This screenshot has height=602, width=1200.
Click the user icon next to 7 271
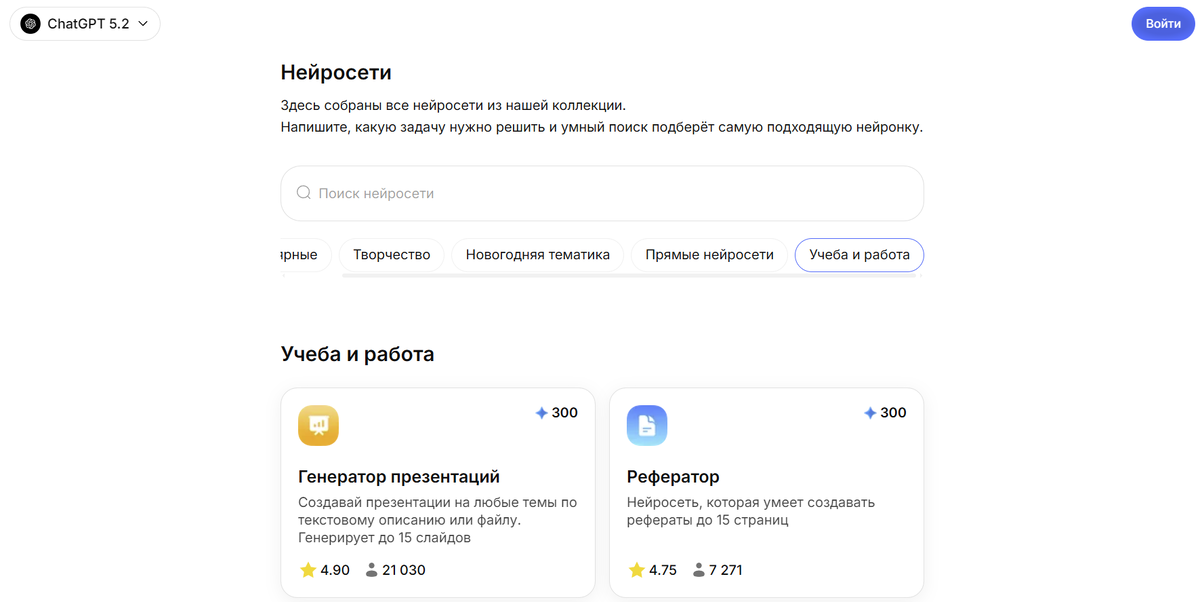coord(697,569)
